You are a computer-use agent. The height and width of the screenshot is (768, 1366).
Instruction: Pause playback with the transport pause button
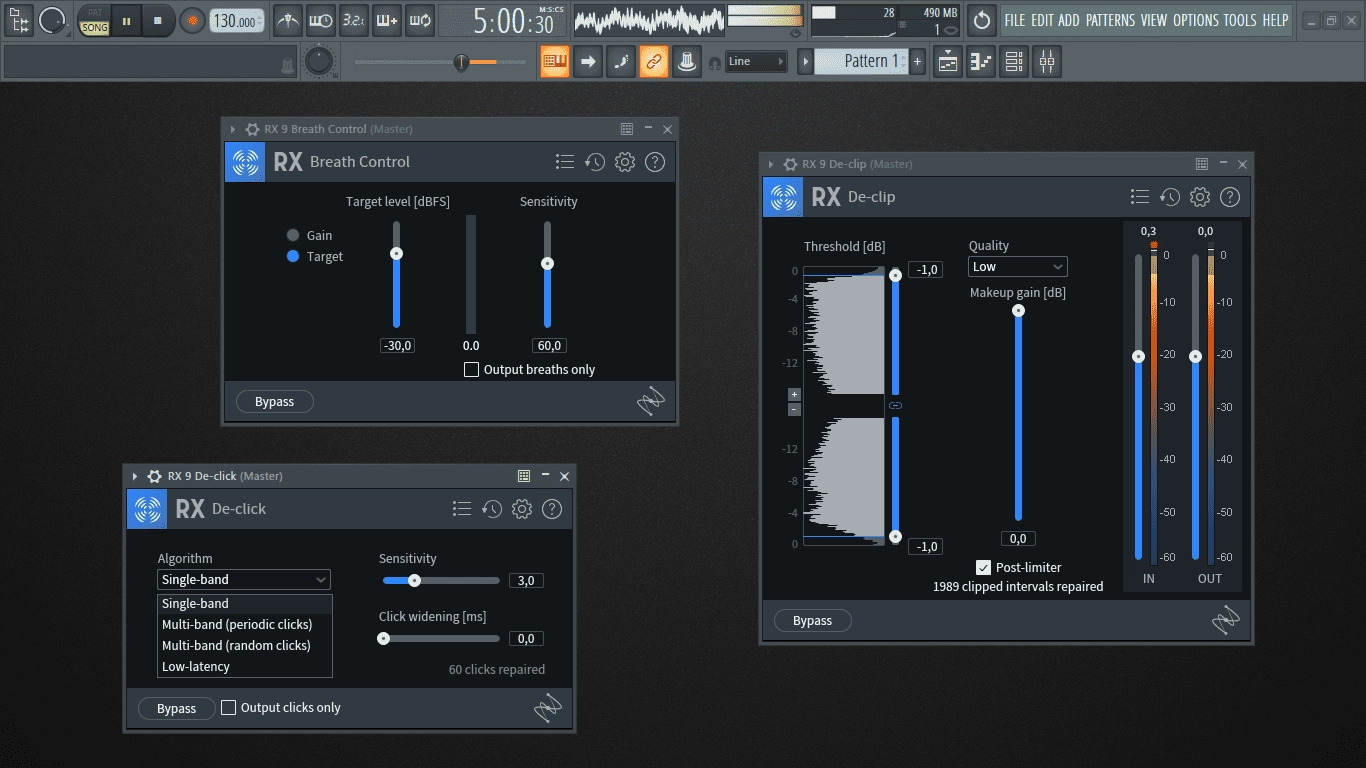[126, 20]
